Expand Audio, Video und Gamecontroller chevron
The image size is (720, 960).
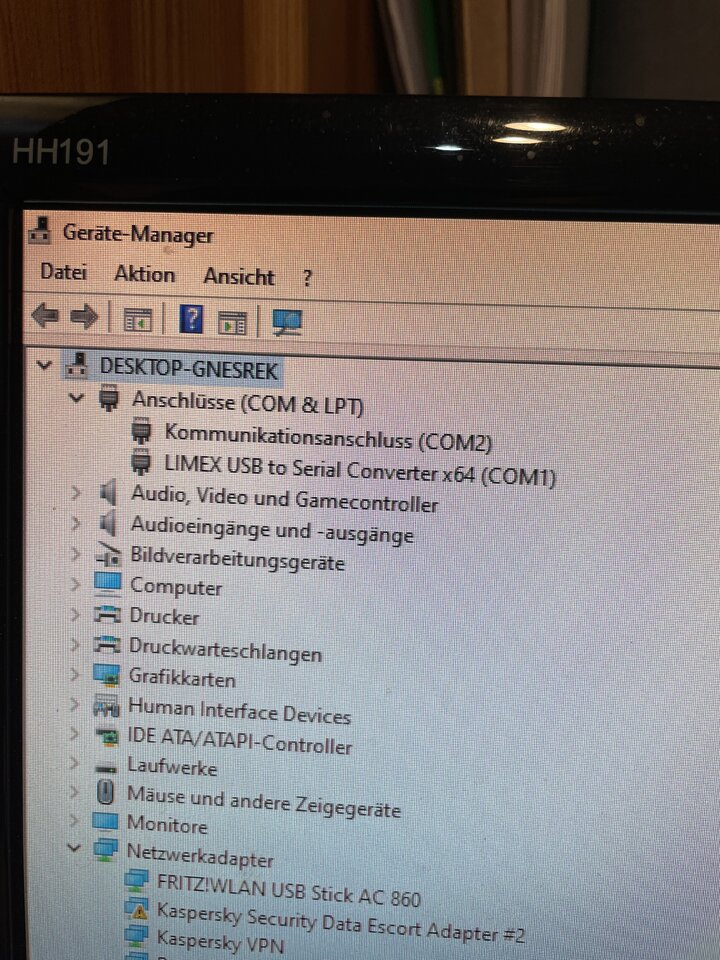(76, 492)
